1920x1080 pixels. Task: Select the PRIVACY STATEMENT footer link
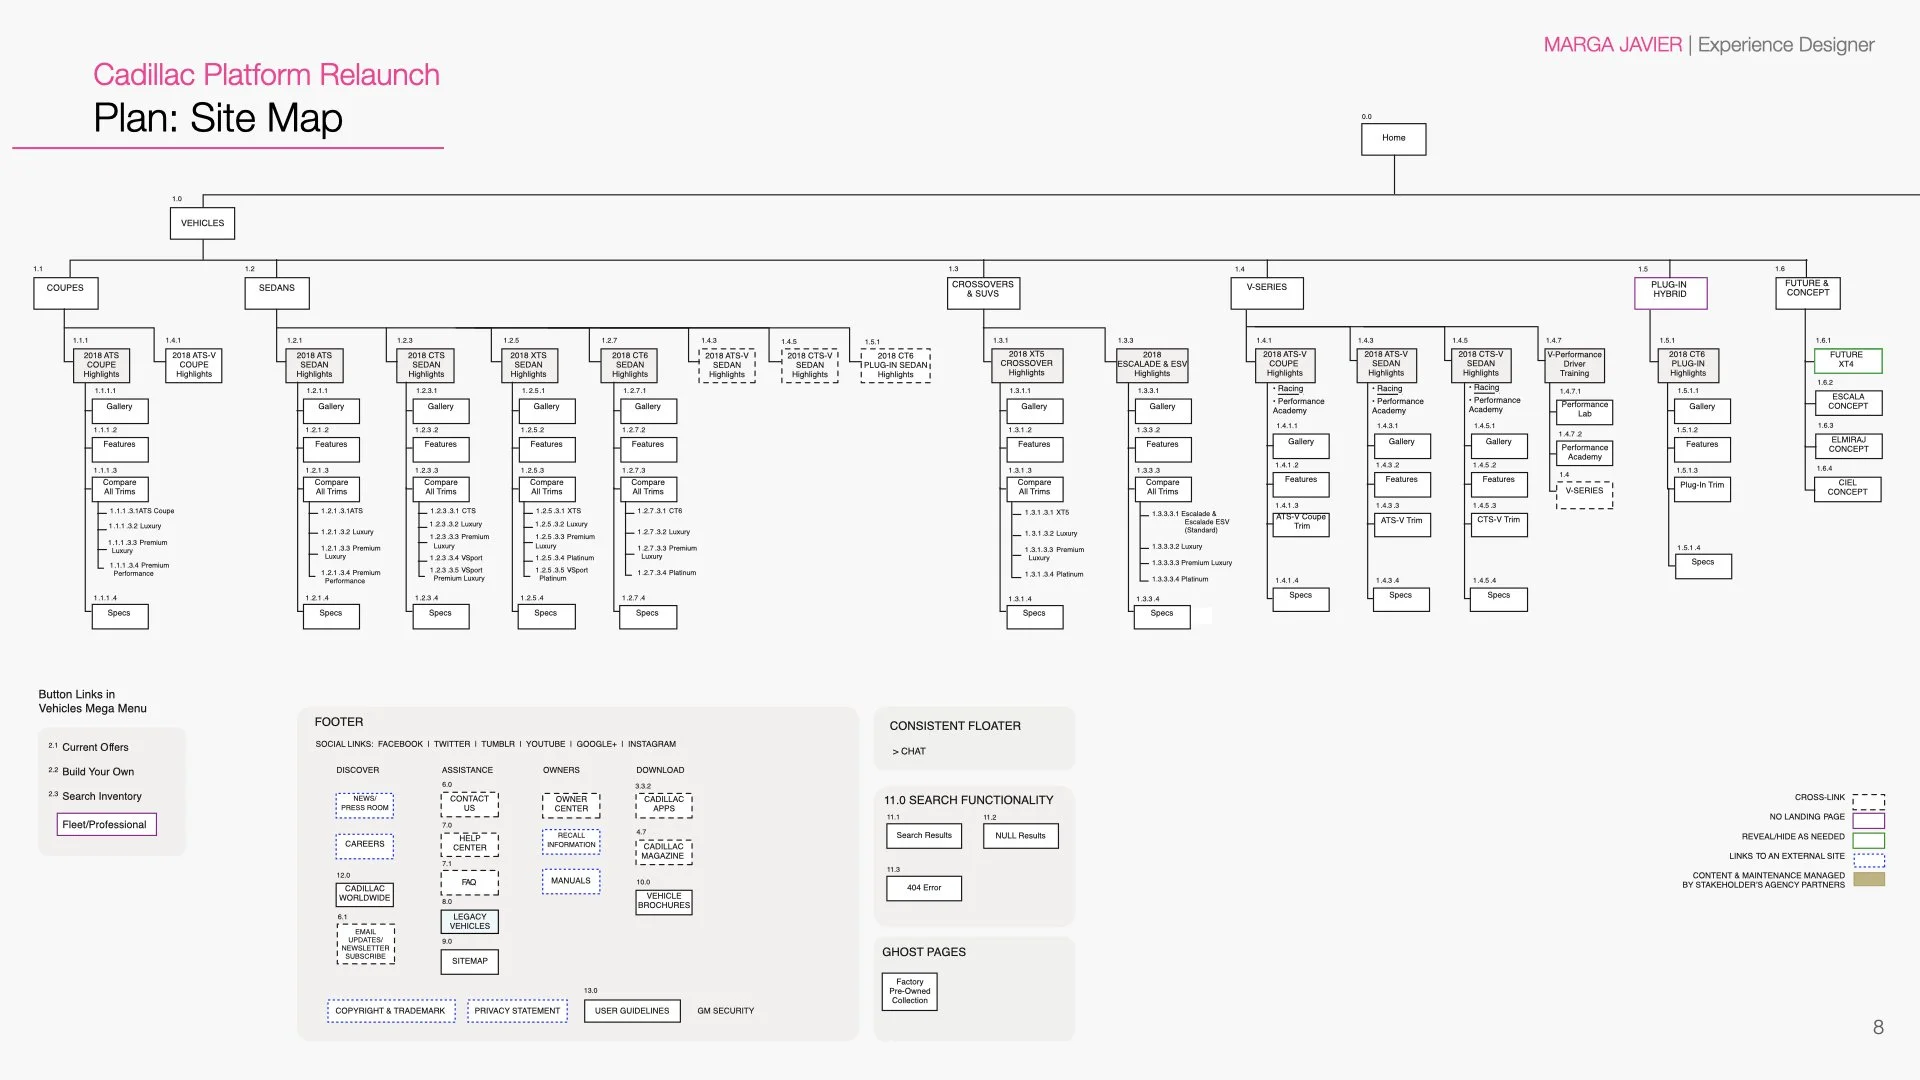coord(516,1011)
